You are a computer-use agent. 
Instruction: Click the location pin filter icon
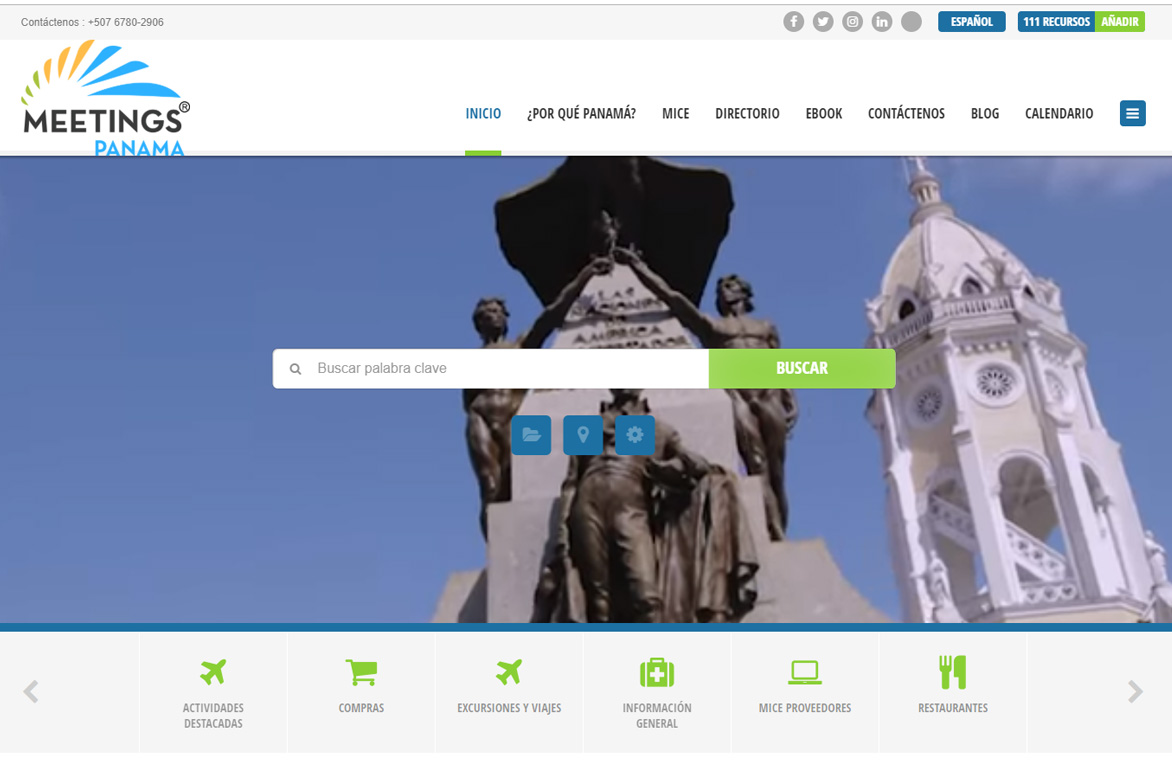(x=583, y=435)
